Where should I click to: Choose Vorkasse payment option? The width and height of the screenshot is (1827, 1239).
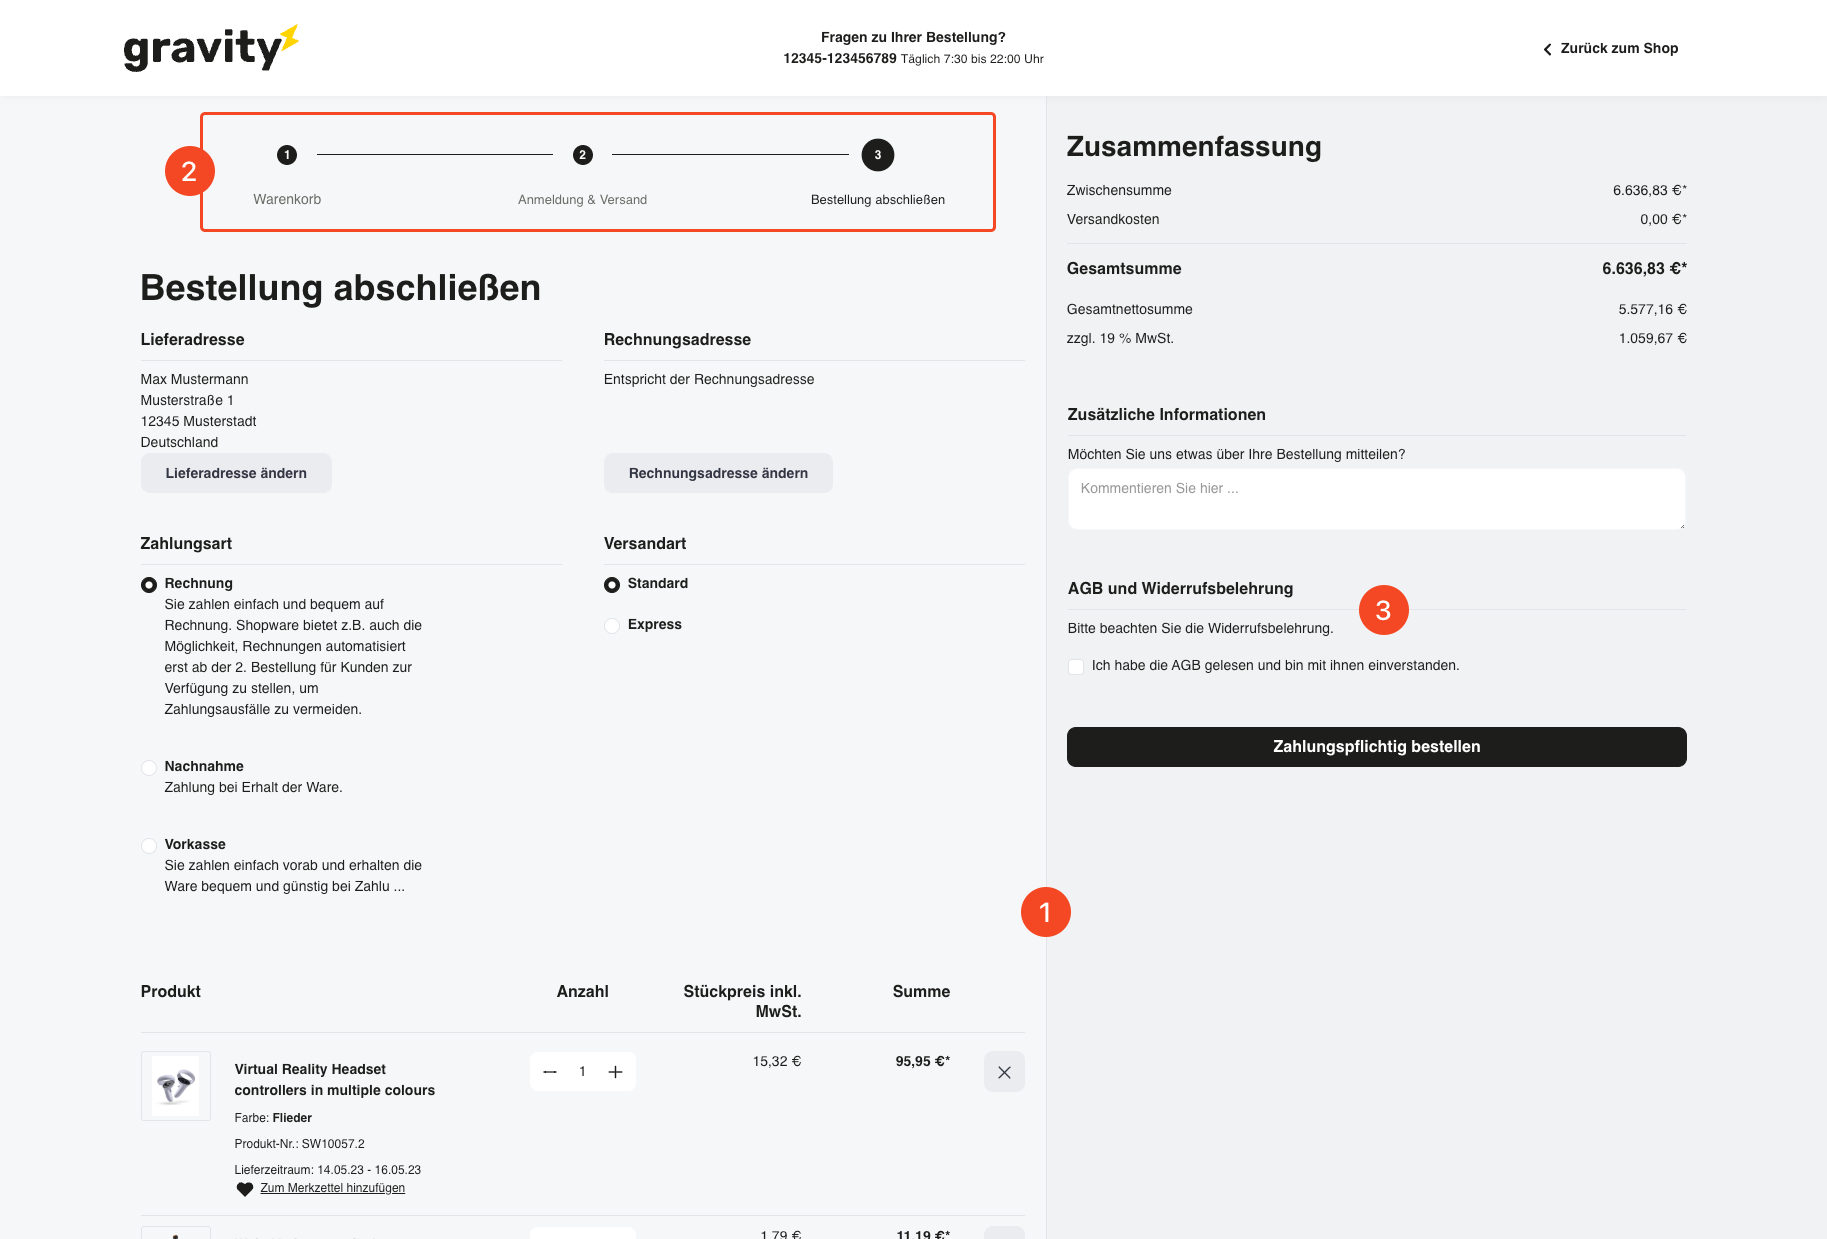pyautogui.click(x=149, y=846)
